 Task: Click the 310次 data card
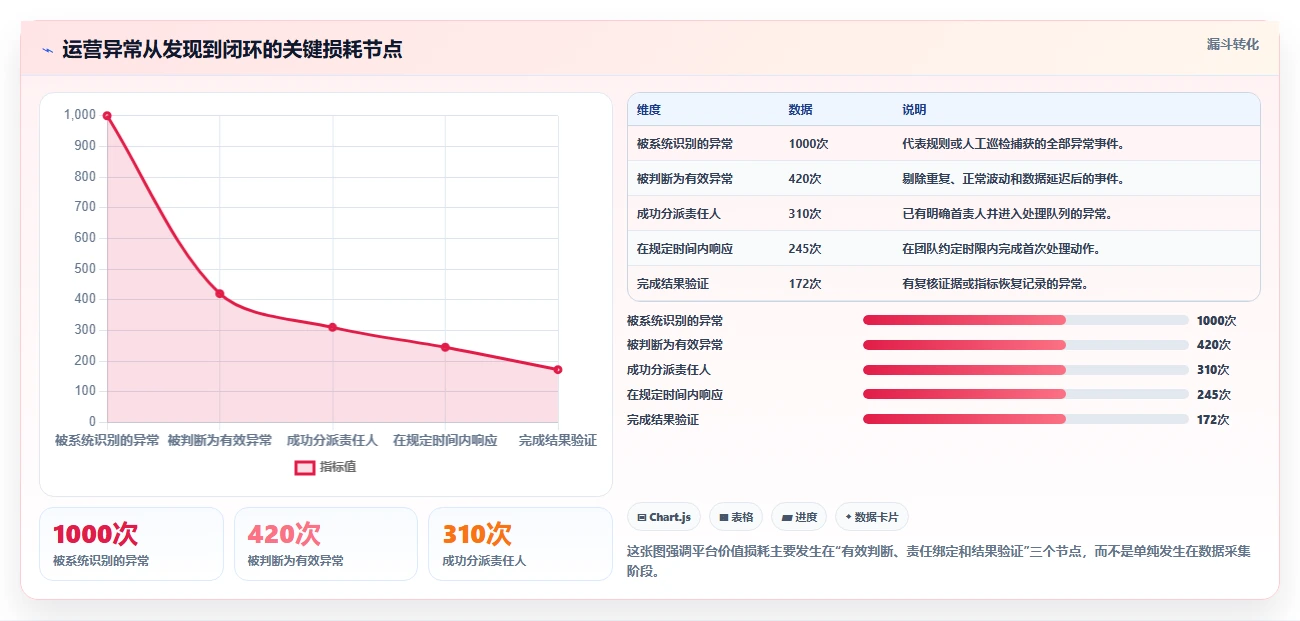520,544
